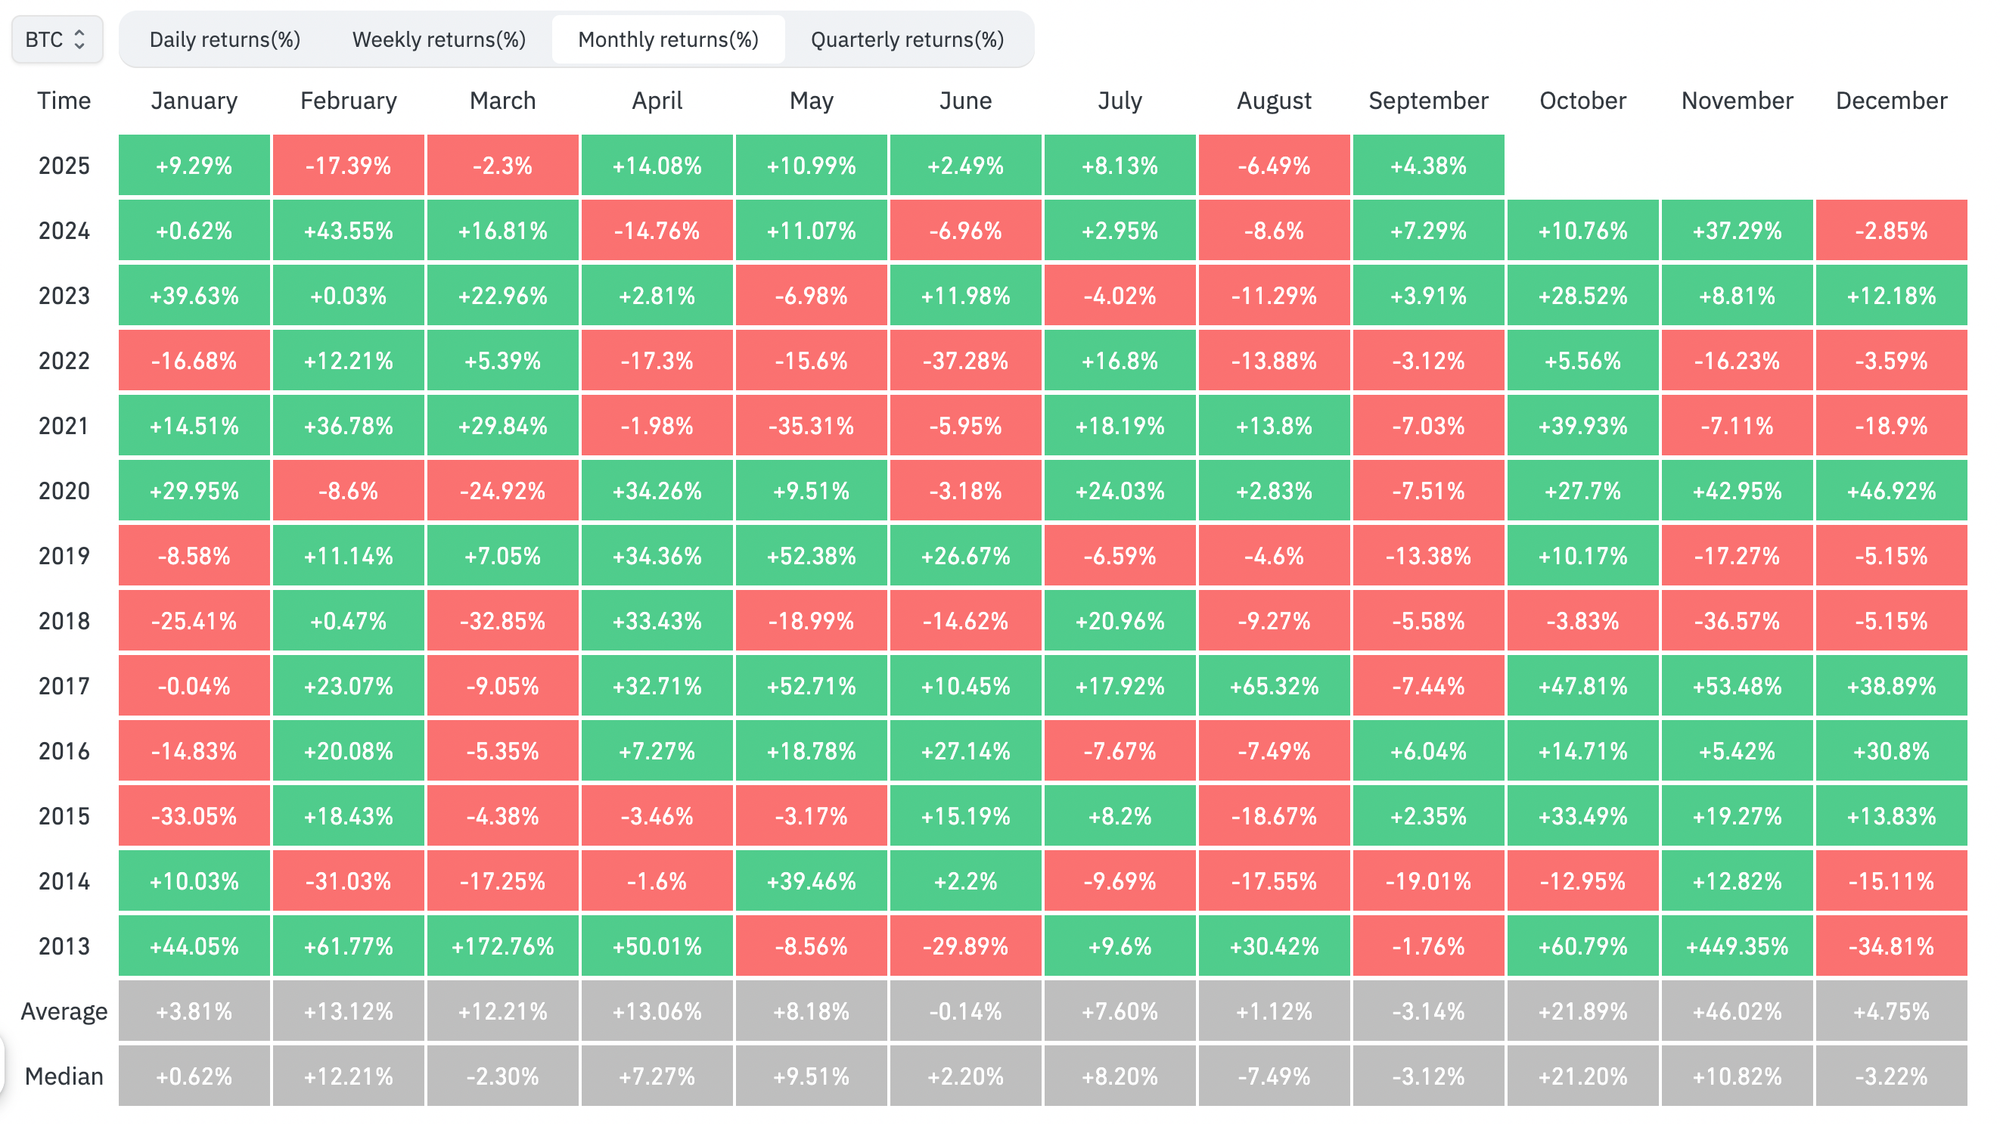The height and width of the screenshot is (1124, 2000).
Task: Select the October Average cell showing +21.89%
Action: [x=1582, y=1011]
